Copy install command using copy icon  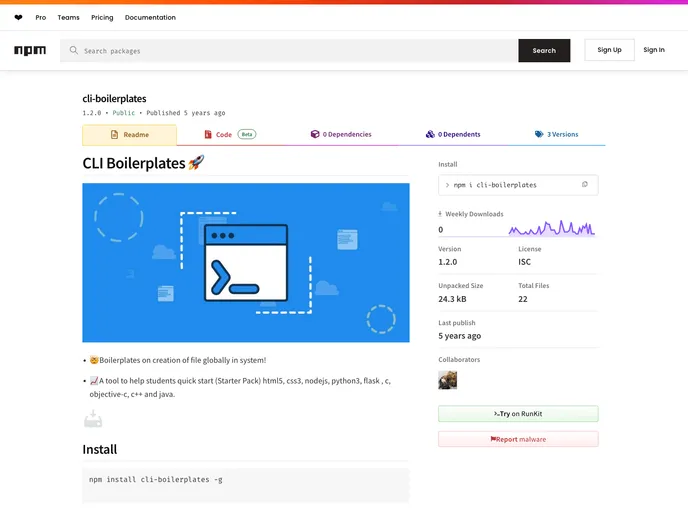584,185
